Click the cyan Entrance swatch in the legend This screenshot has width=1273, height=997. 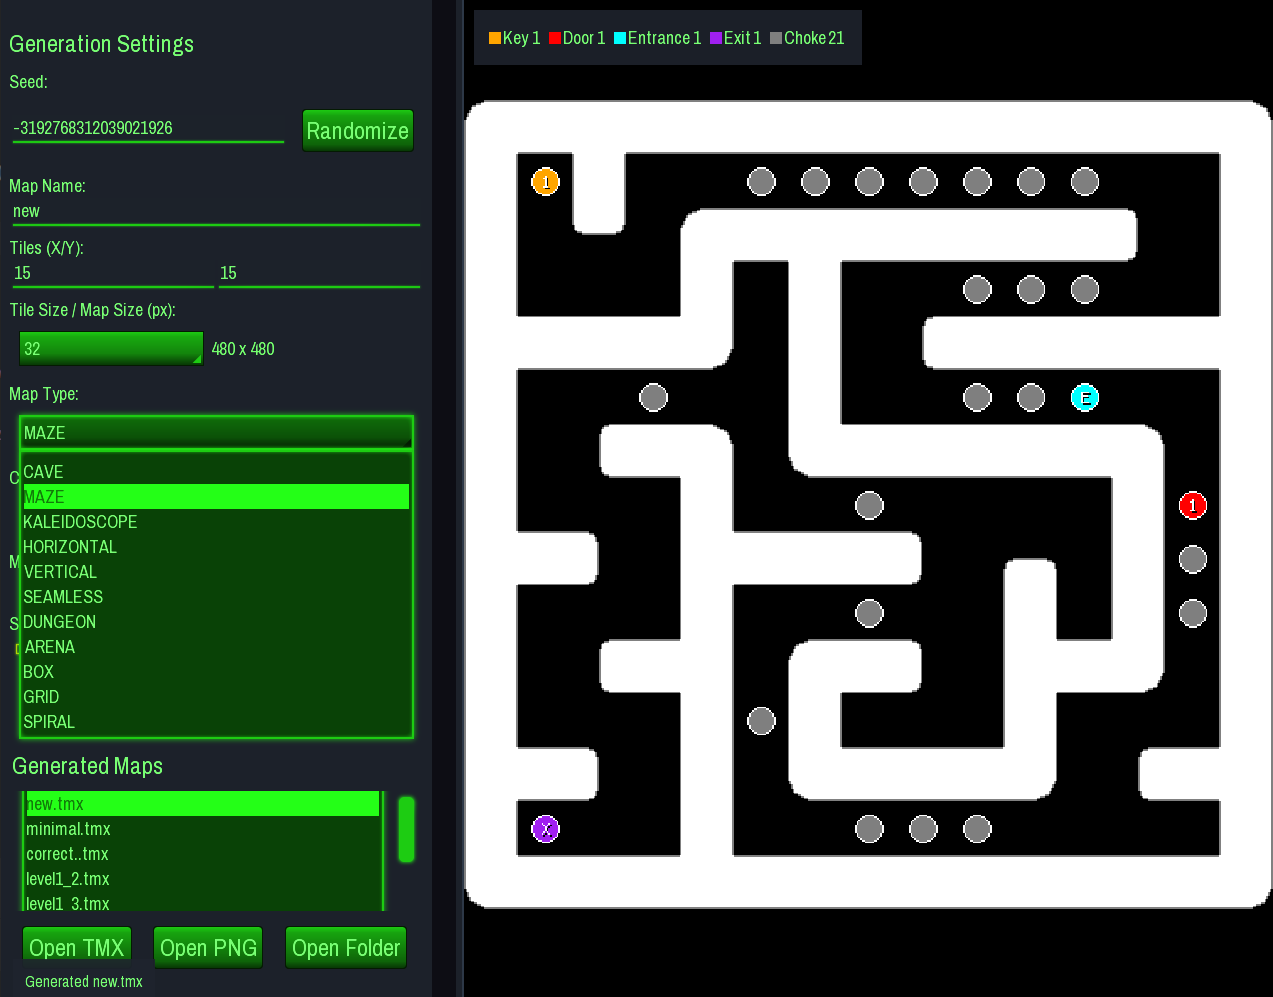[620, 38]
